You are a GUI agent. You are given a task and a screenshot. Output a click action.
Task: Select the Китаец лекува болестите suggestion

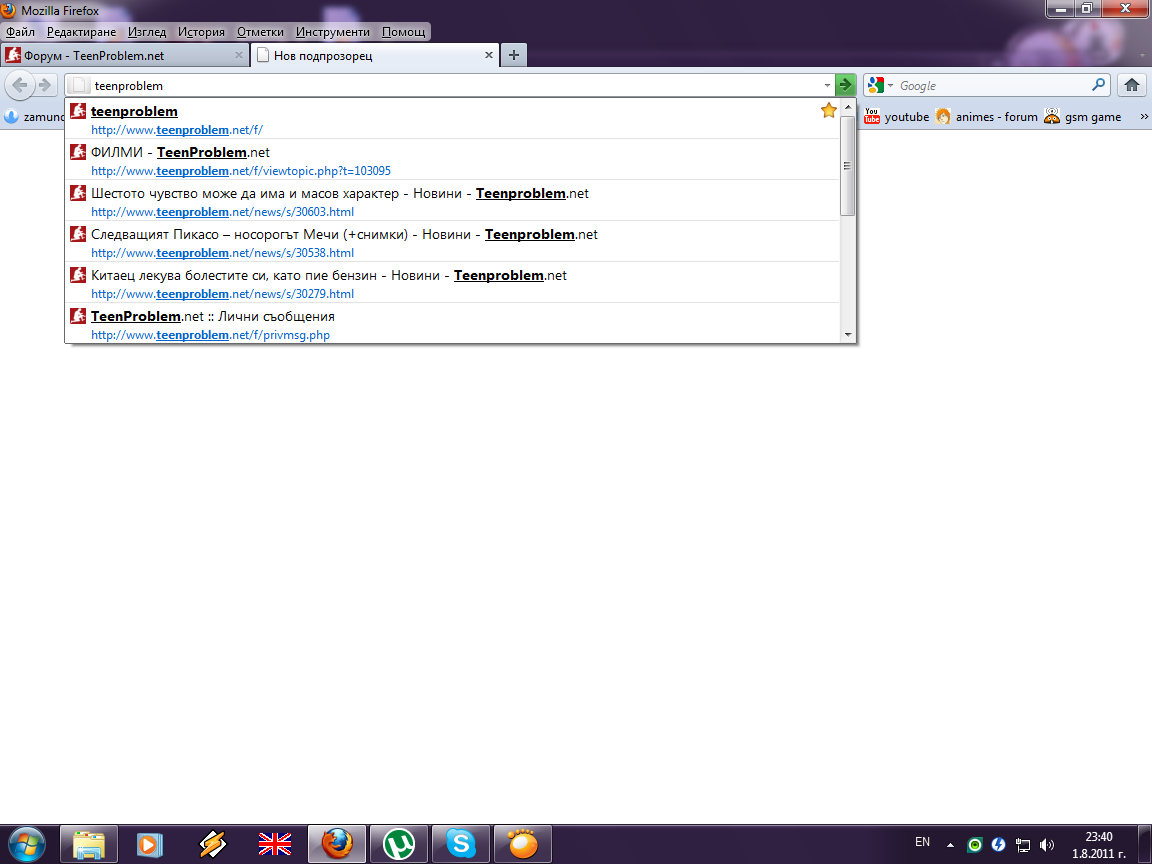coord(452,284)
